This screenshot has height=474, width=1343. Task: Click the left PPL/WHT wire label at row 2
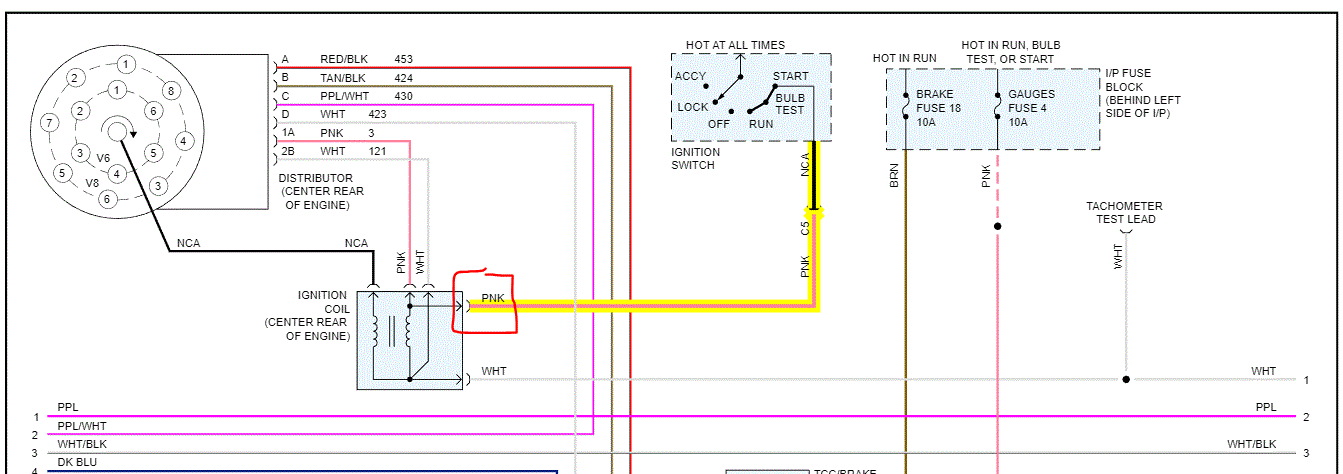pos(80,426)
